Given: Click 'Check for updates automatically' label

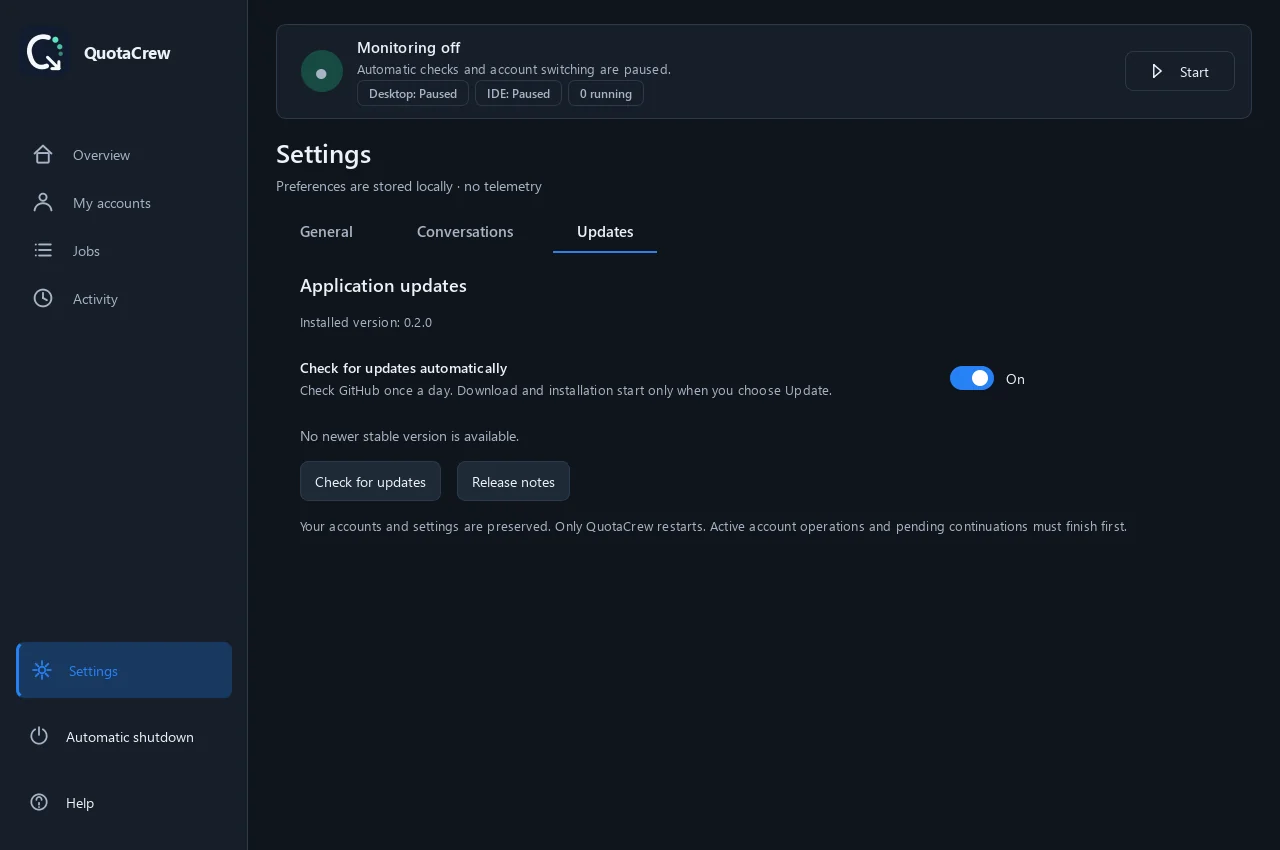Looking at the screenshot, I should 403,368.
